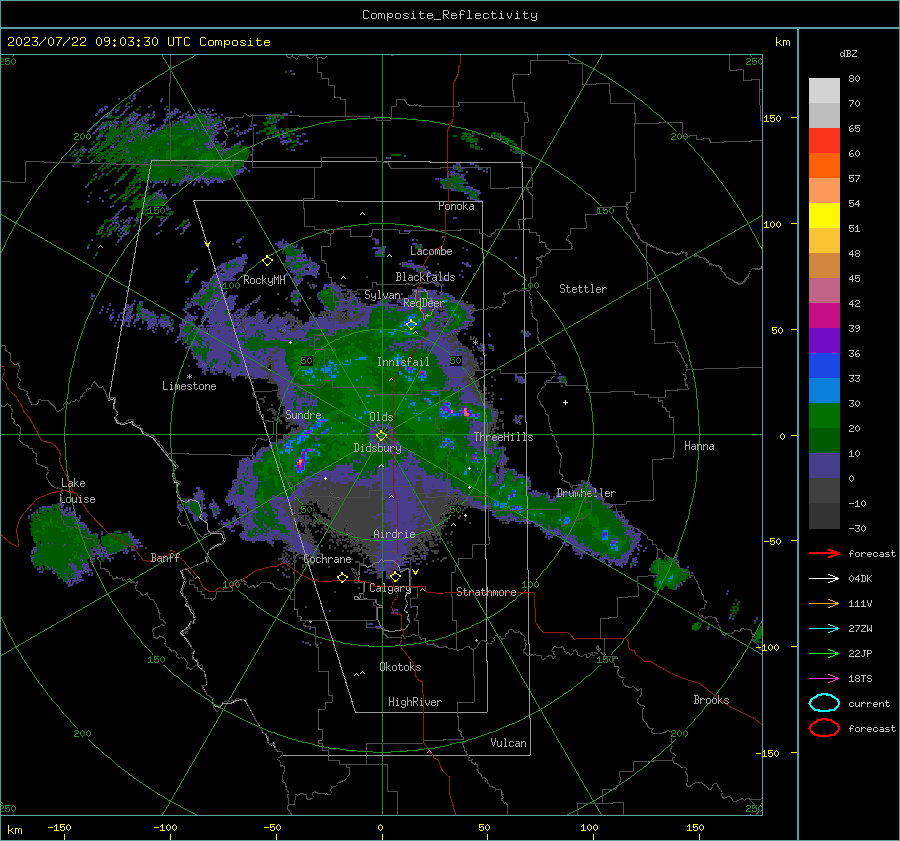900x841 pixels.
Task: Click the Ponoka town label
Action: [x=456, y=206]
